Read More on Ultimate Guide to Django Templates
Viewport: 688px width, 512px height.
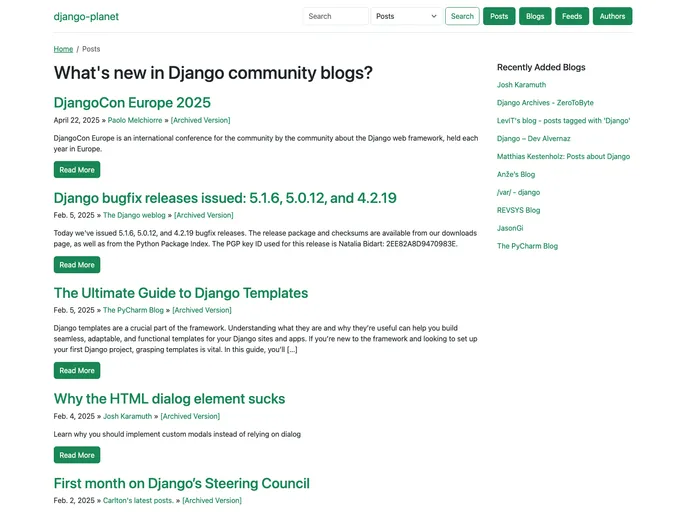tap(77, 371)
